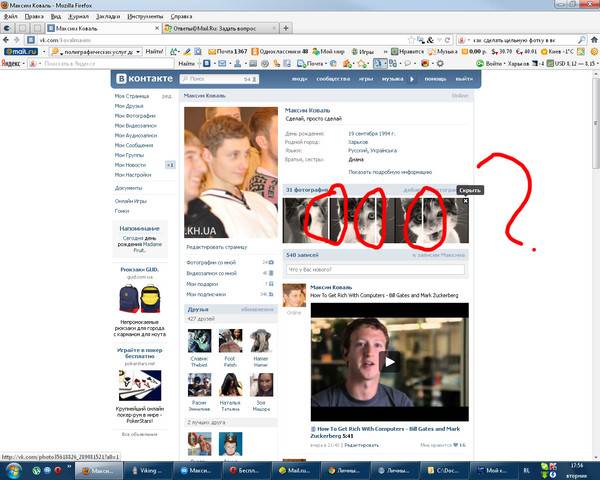Image resolution: width=600 pixels, height=480 pixels.
Task: Click the play triangle icon in VK header
Action: [412, 79]
